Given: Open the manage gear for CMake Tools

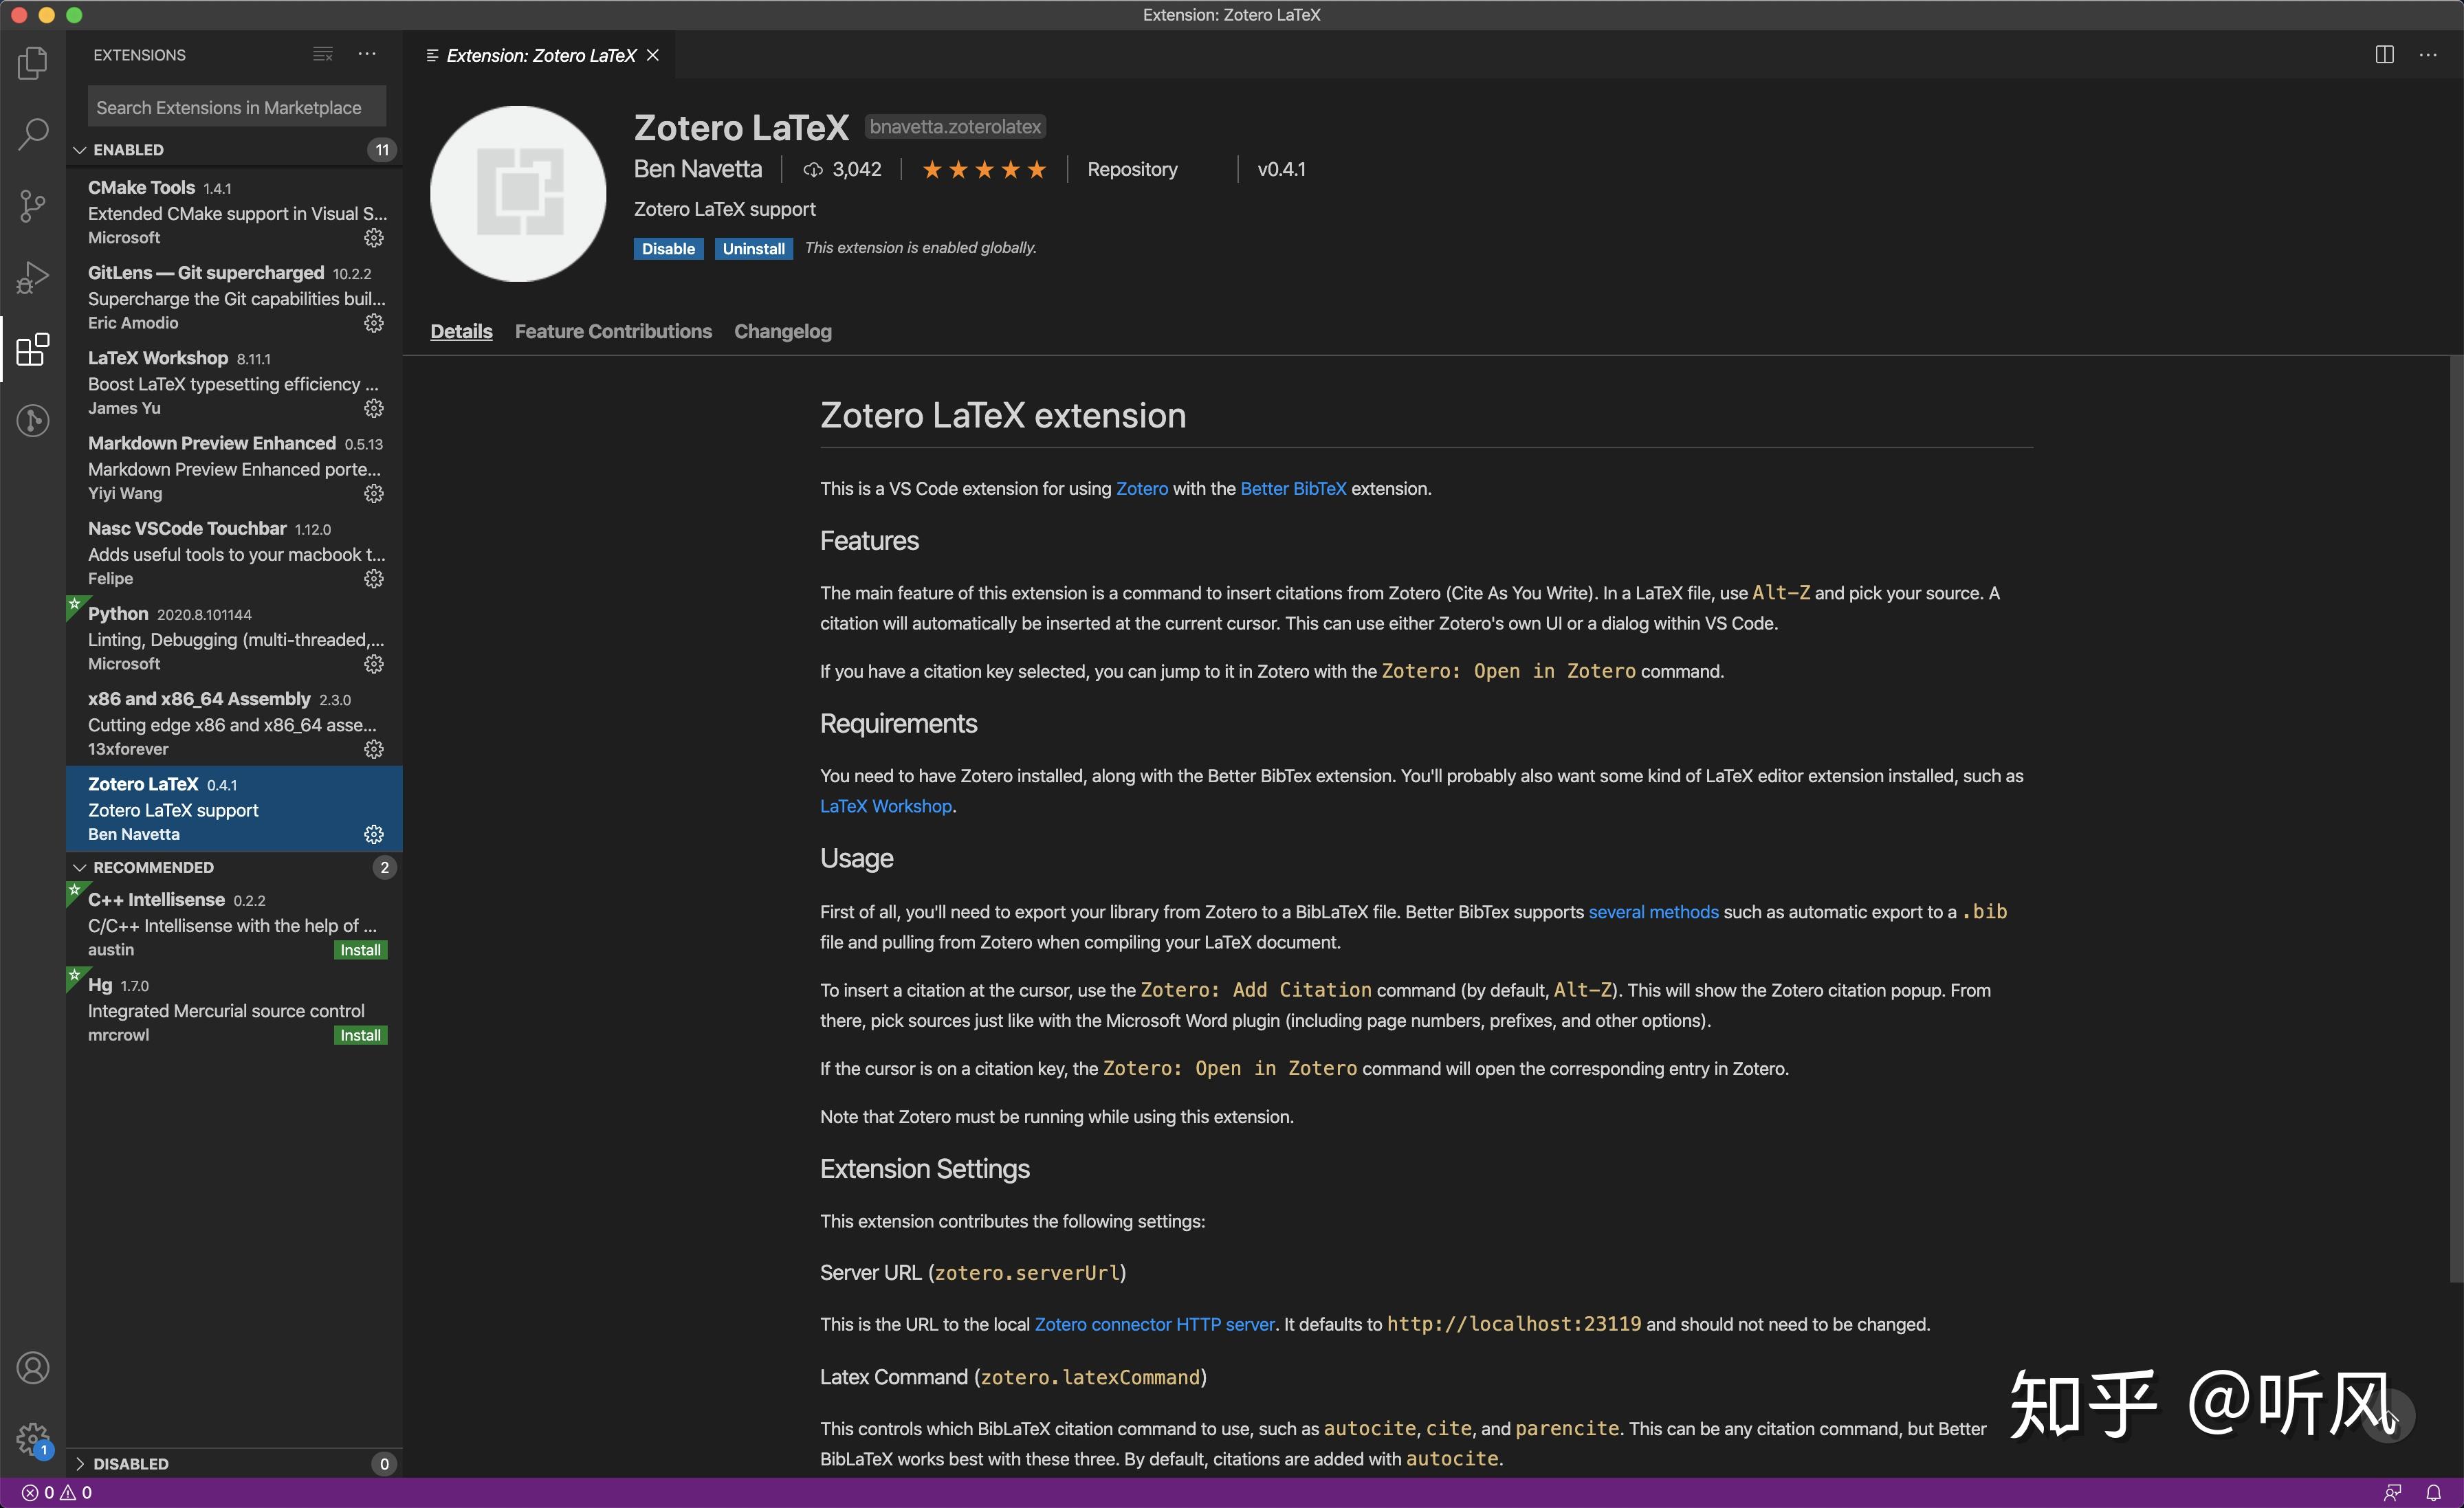Looking at the screenshot, I should tap(374, 238).
